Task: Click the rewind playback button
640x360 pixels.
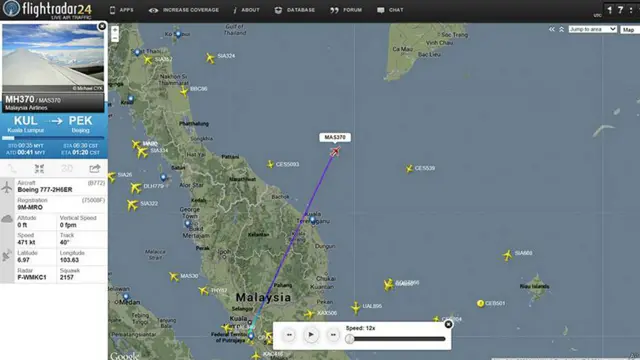Action: [289, 335]
